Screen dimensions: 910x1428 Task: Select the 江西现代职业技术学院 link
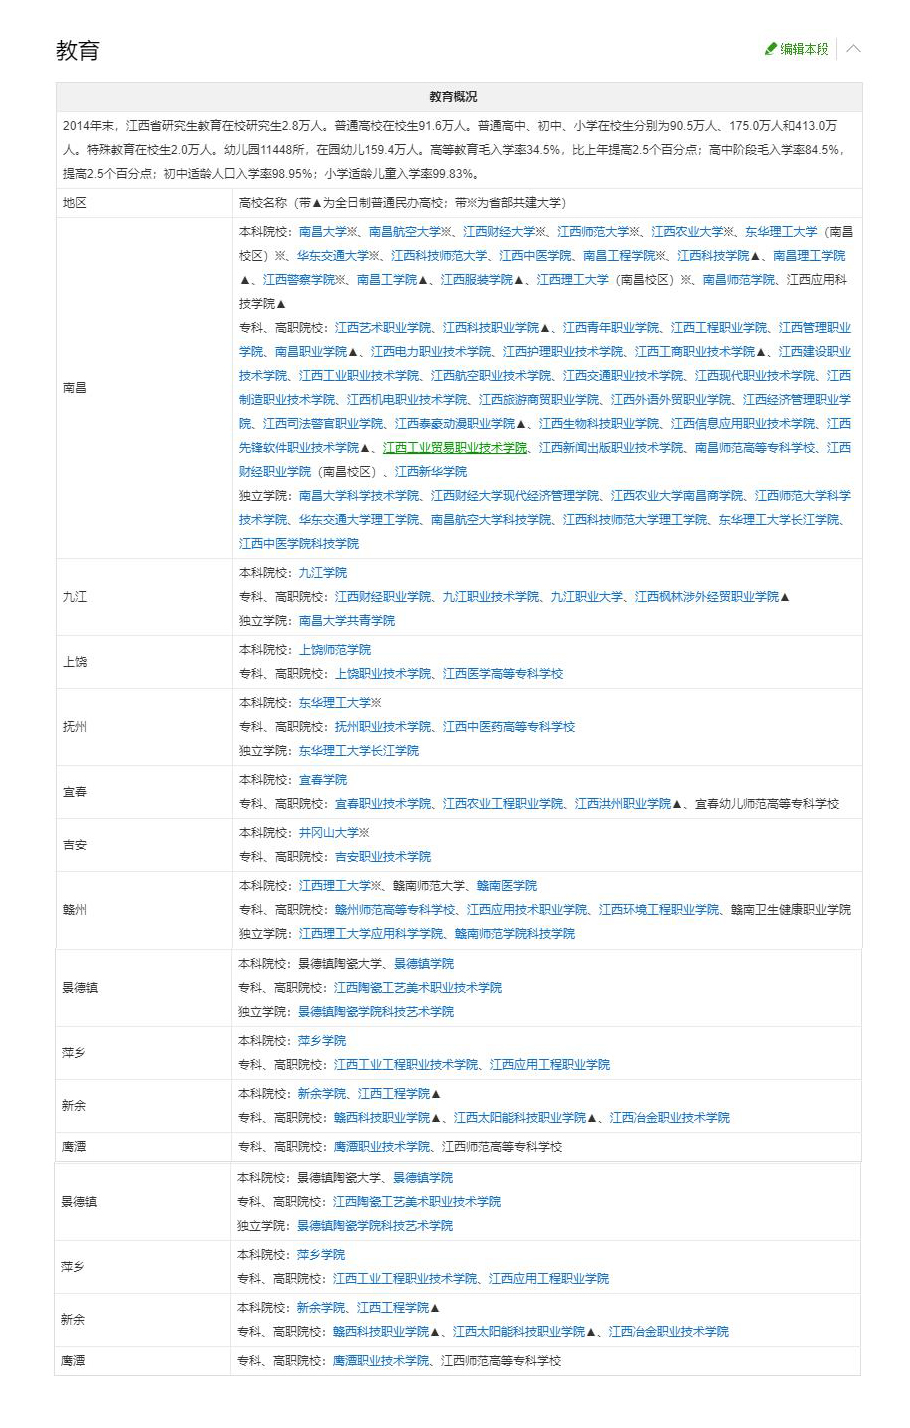(x=755, y=376)
